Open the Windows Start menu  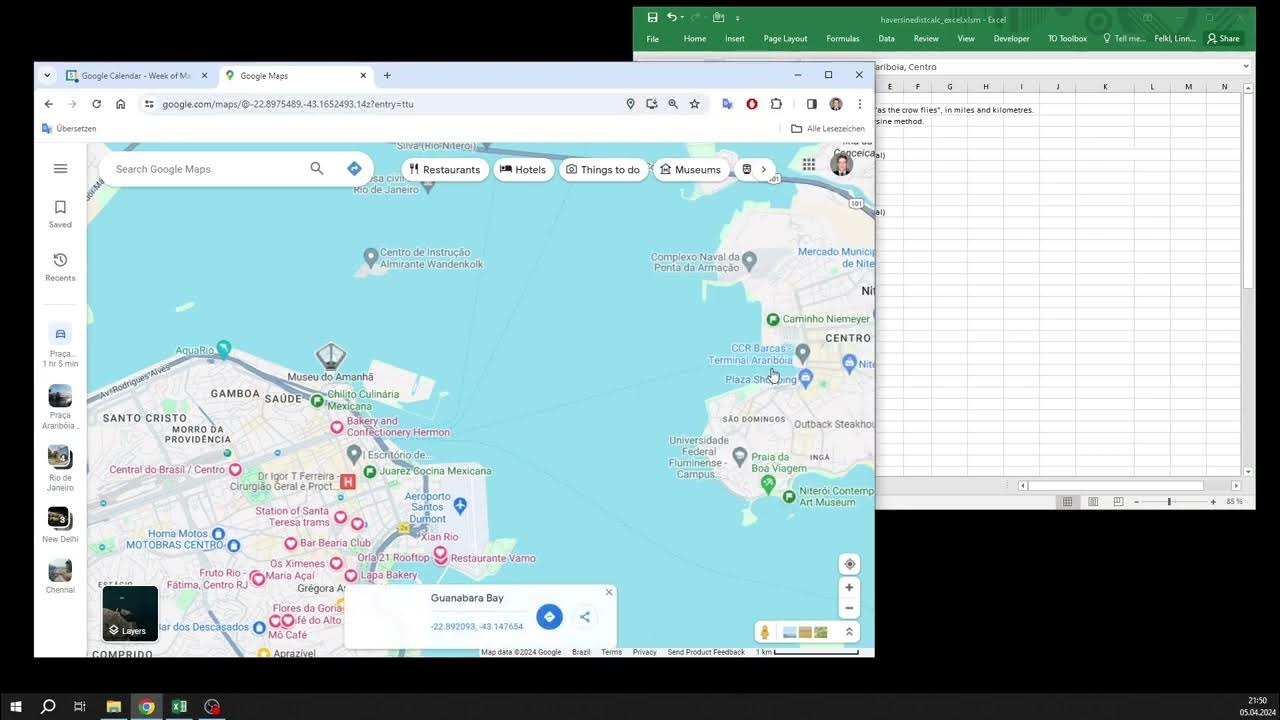click(x=15, y=706)
